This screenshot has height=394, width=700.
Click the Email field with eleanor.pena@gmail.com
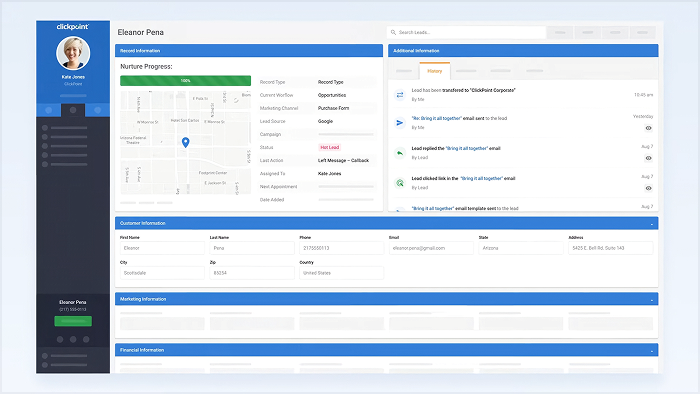431,248
